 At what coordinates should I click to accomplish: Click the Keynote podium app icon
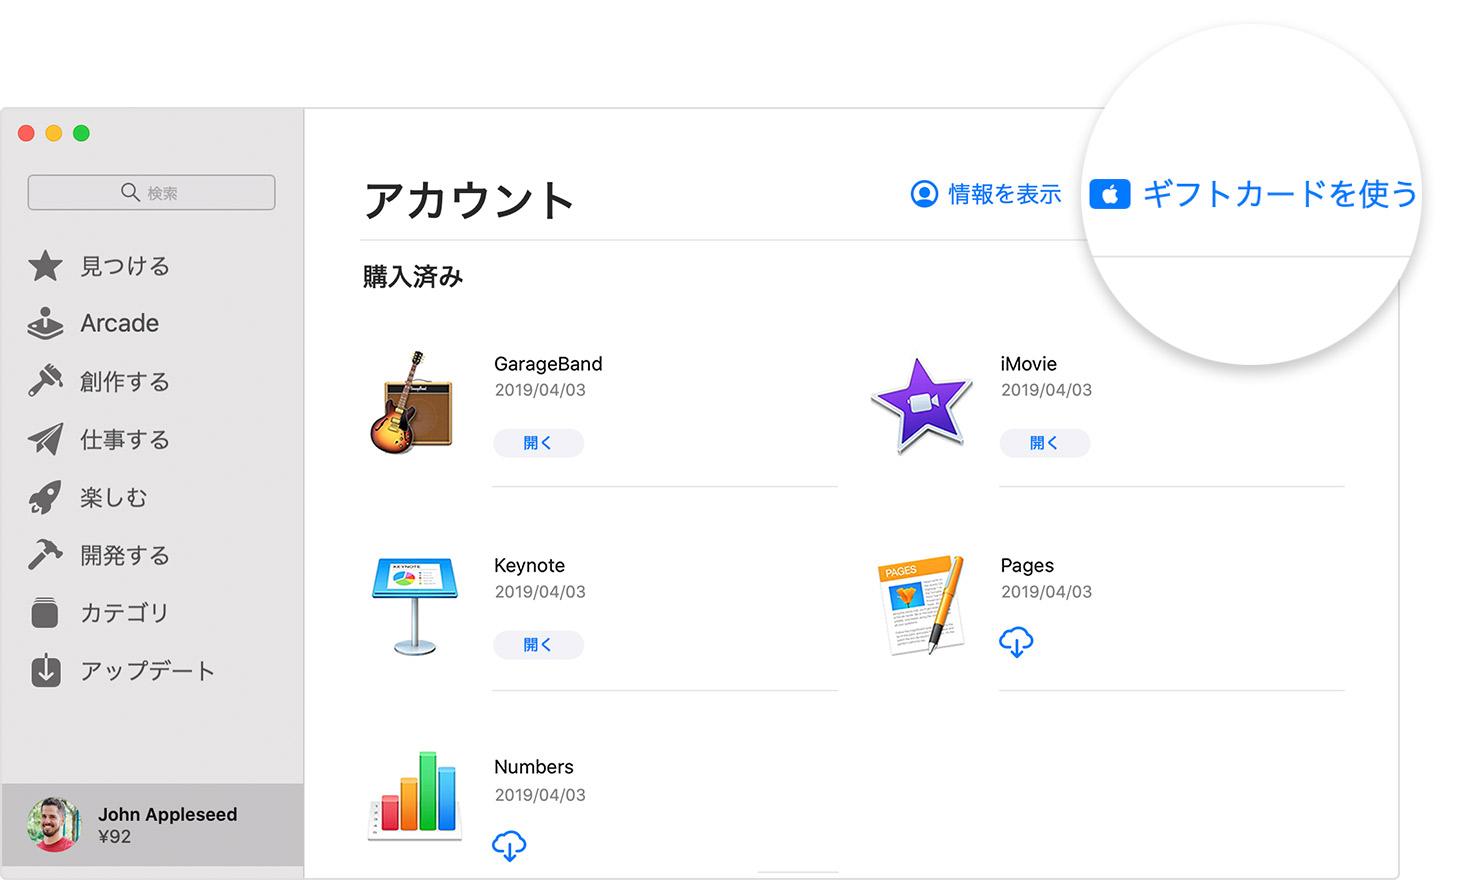(x=415, y=606)
